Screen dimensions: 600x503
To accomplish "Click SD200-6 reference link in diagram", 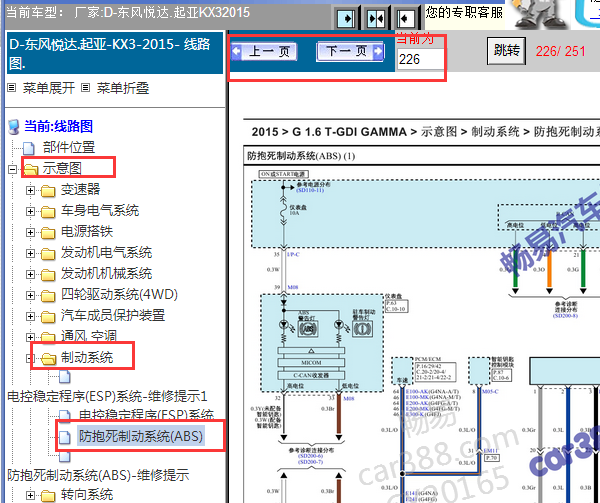I will coord(310,456).
